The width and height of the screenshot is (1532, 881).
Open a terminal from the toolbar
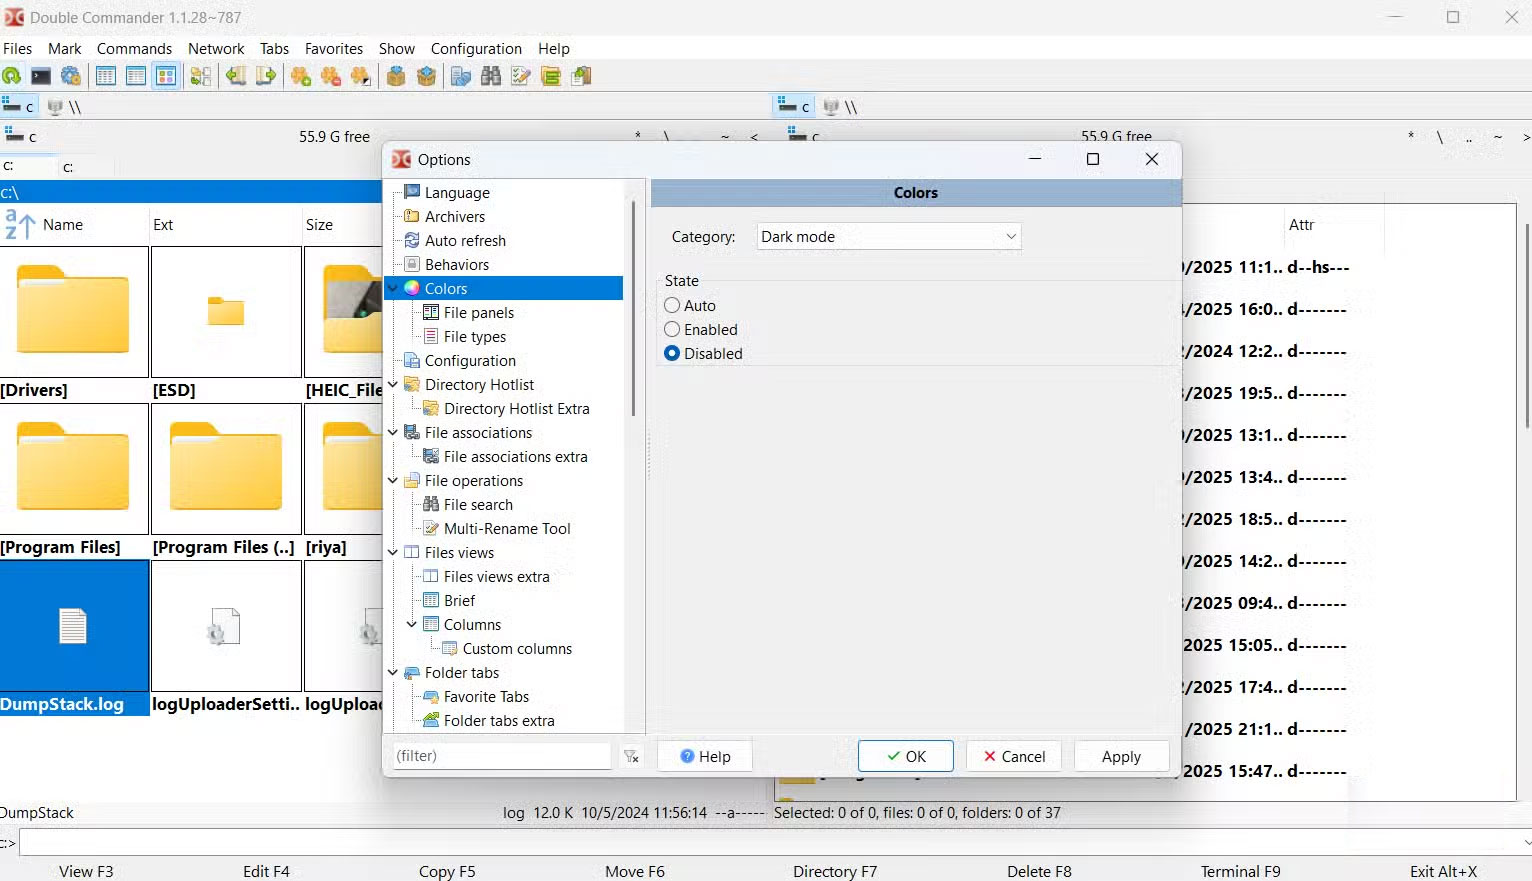41,76
